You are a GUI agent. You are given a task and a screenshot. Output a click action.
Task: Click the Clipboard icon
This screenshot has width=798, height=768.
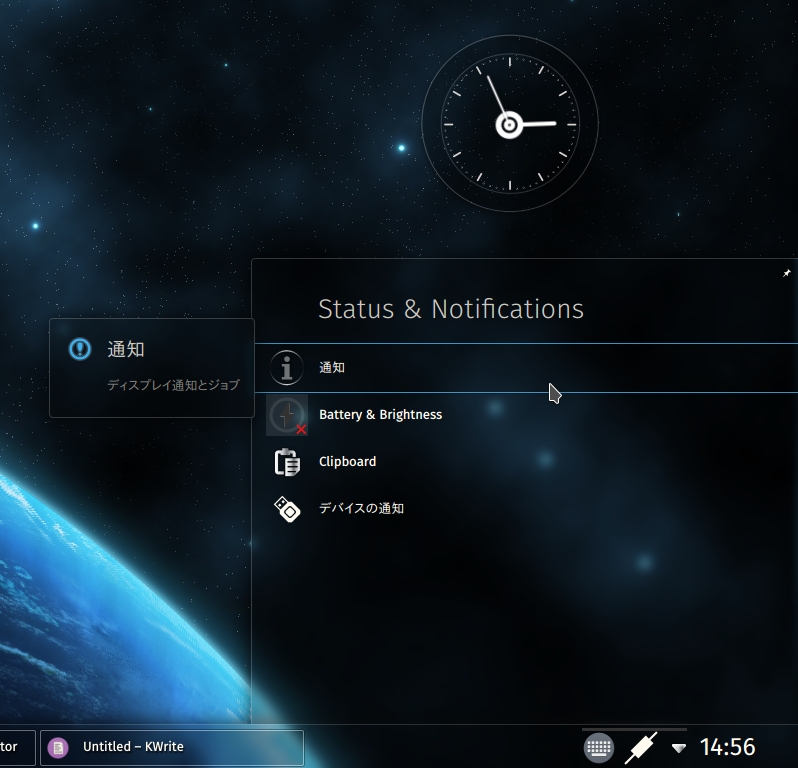point(287,462)
